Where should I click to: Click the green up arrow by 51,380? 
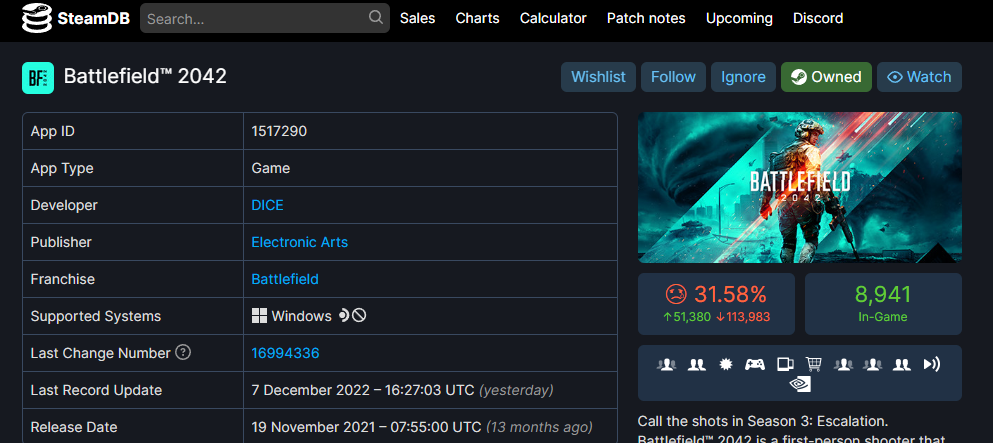click(667, 317)
